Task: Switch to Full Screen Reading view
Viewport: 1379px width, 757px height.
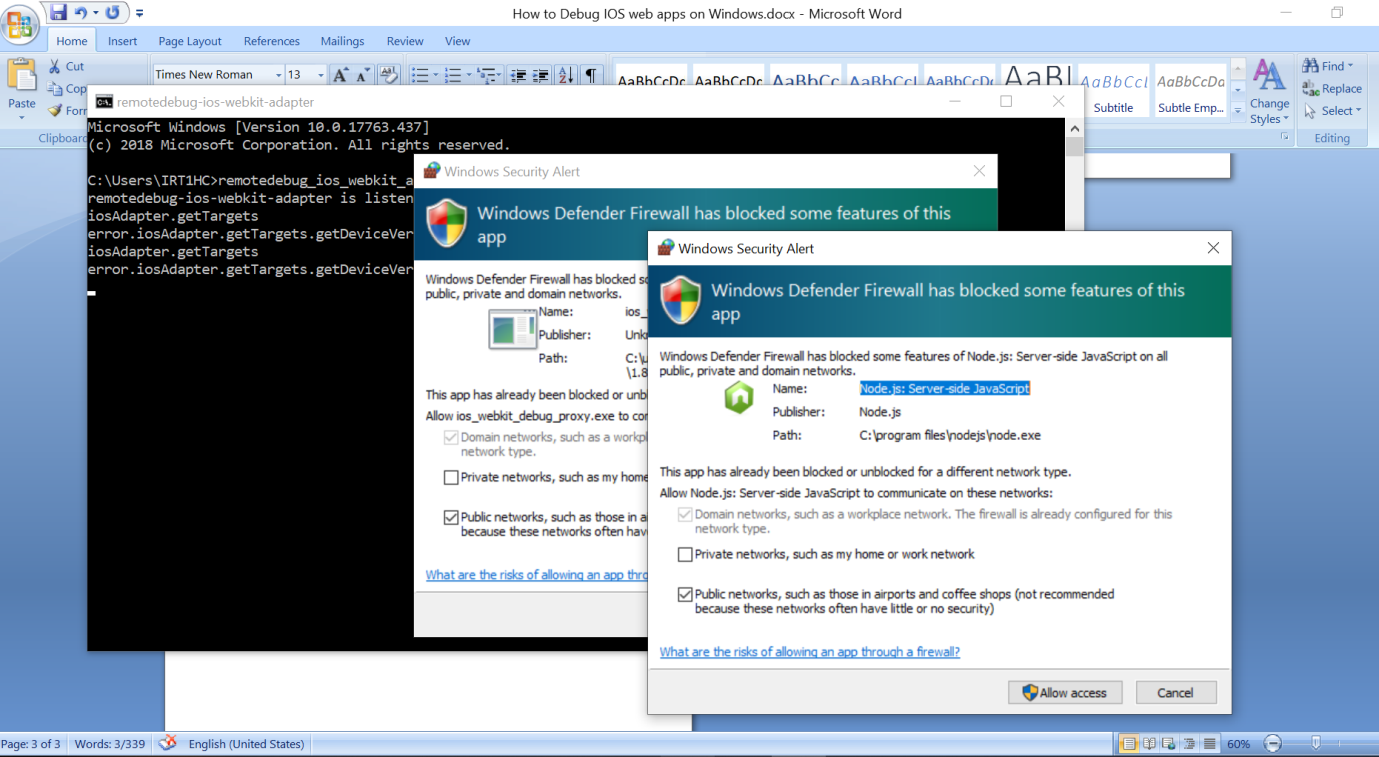Action: click(x=1150, y=744)
